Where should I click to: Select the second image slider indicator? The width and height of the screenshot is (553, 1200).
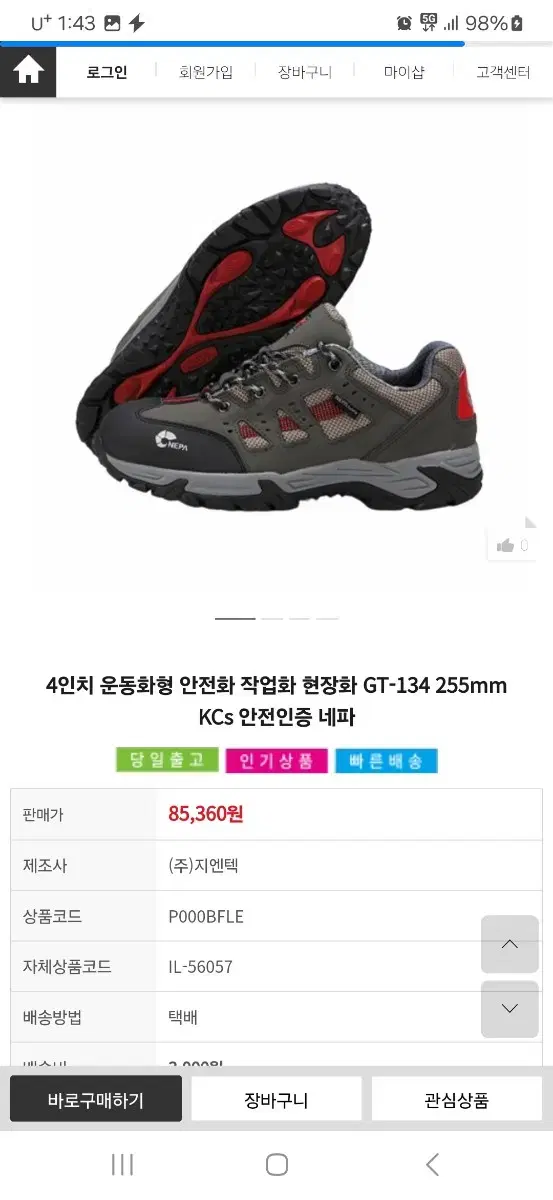tap(272, 619)
